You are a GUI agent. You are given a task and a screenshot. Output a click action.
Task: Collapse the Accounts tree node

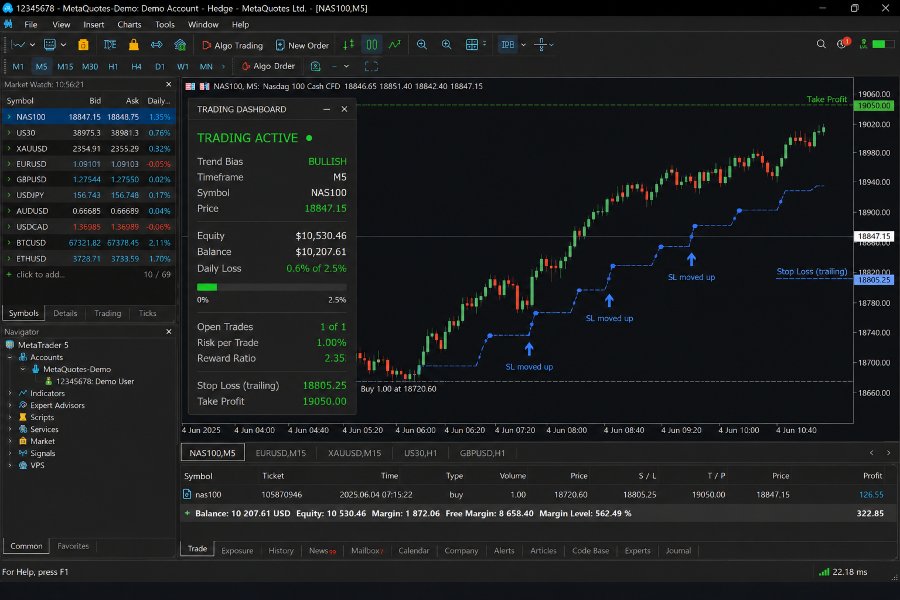pos(10,357)
